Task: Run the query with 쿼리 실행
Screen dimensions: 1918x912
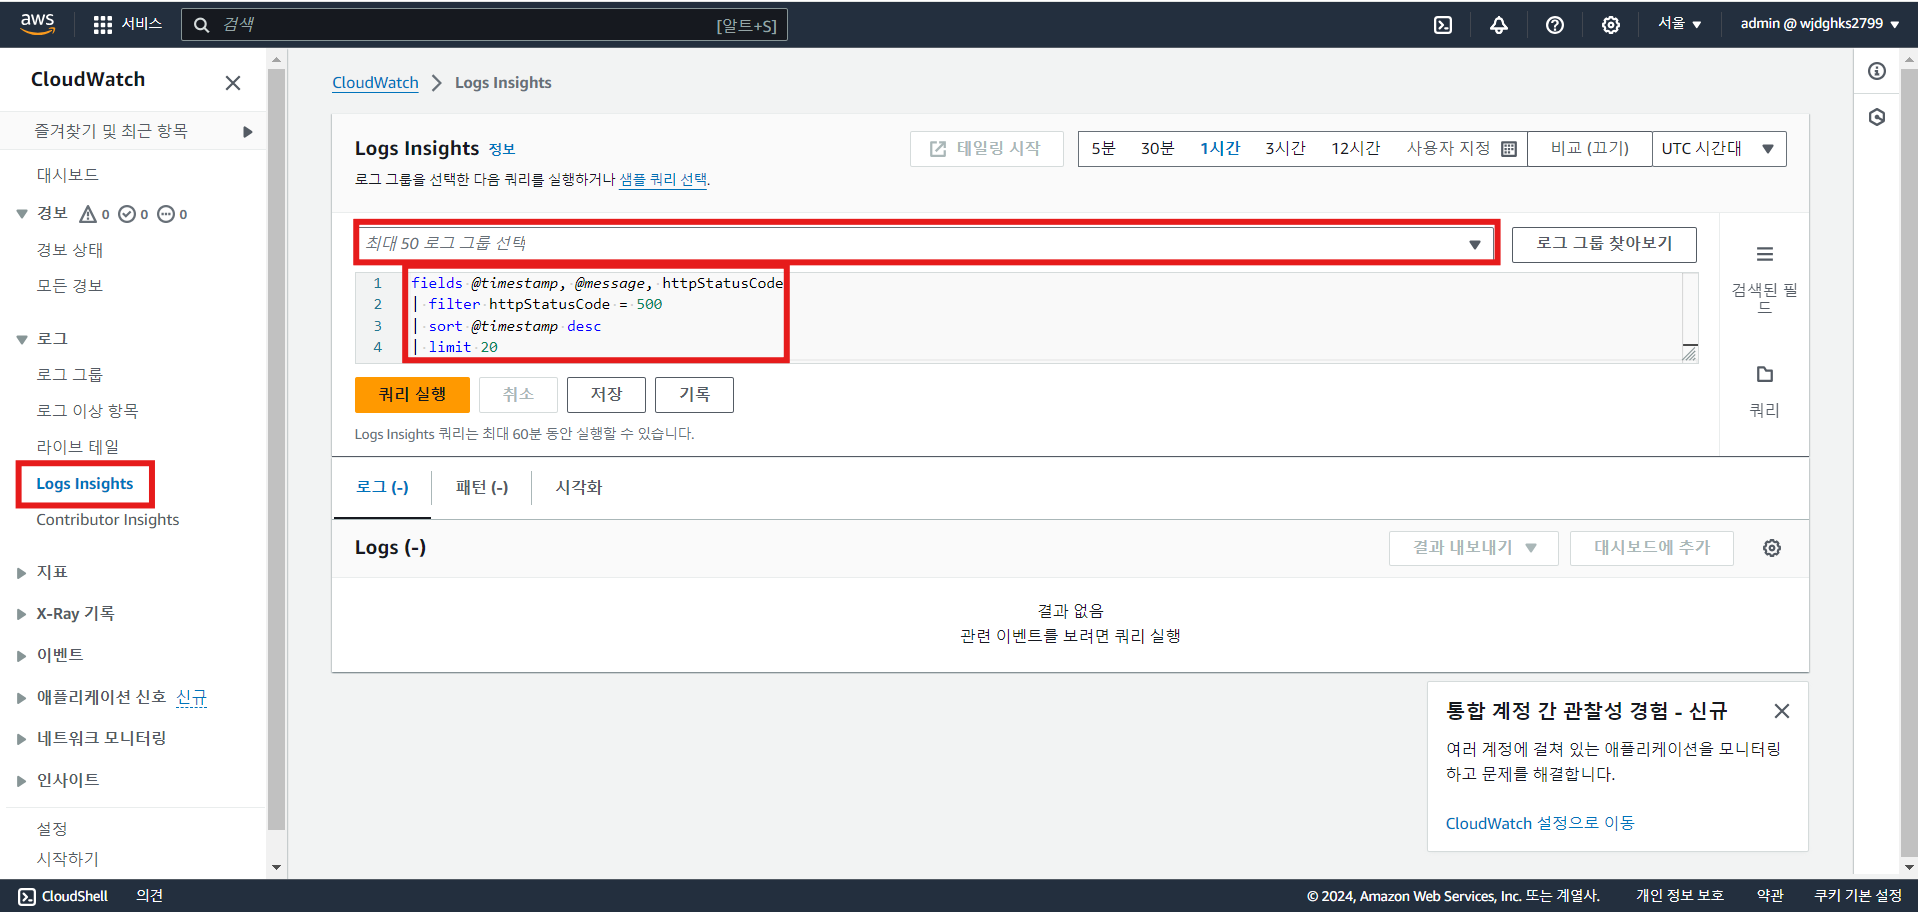Action: pyautogui.click(x=412, y=395)
